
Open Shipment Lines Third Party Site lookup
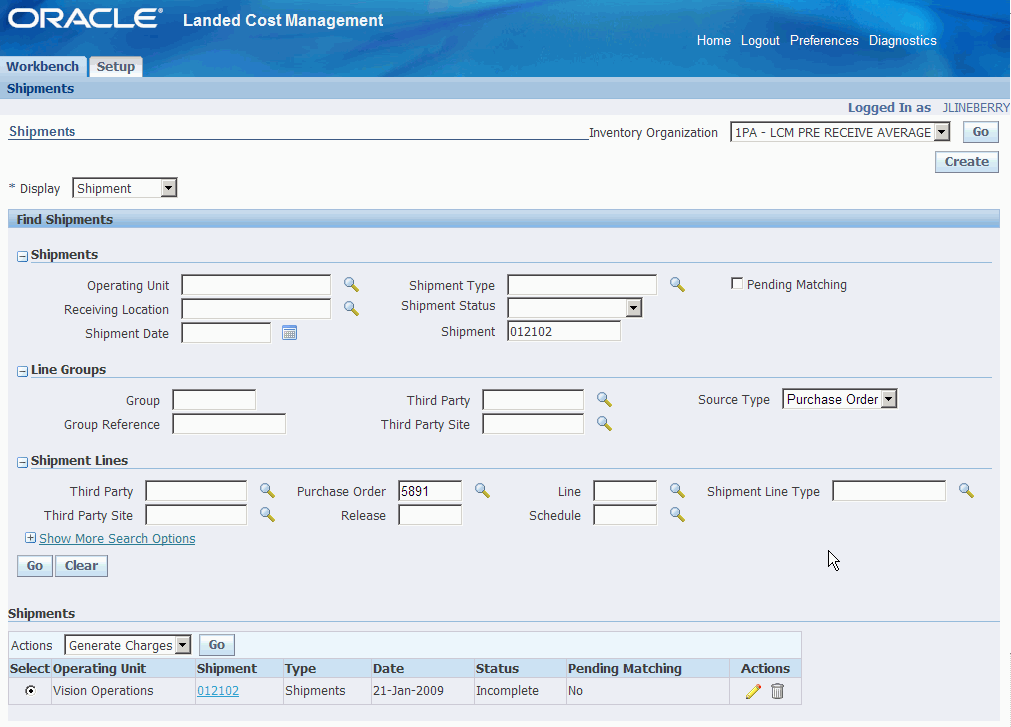(x=268, y=515)
